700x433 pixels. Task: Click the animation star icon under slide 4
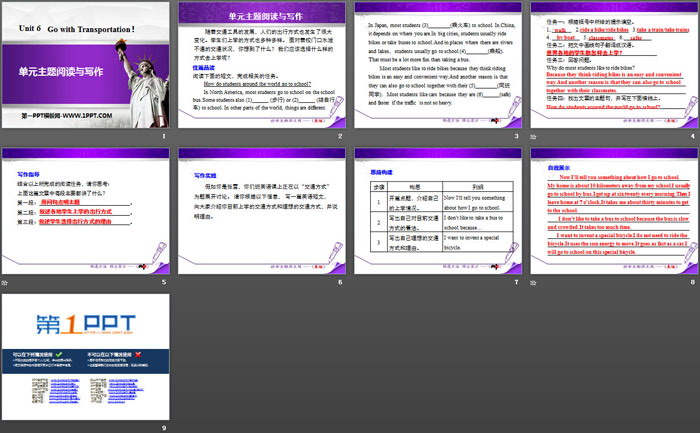click(533, 136)
